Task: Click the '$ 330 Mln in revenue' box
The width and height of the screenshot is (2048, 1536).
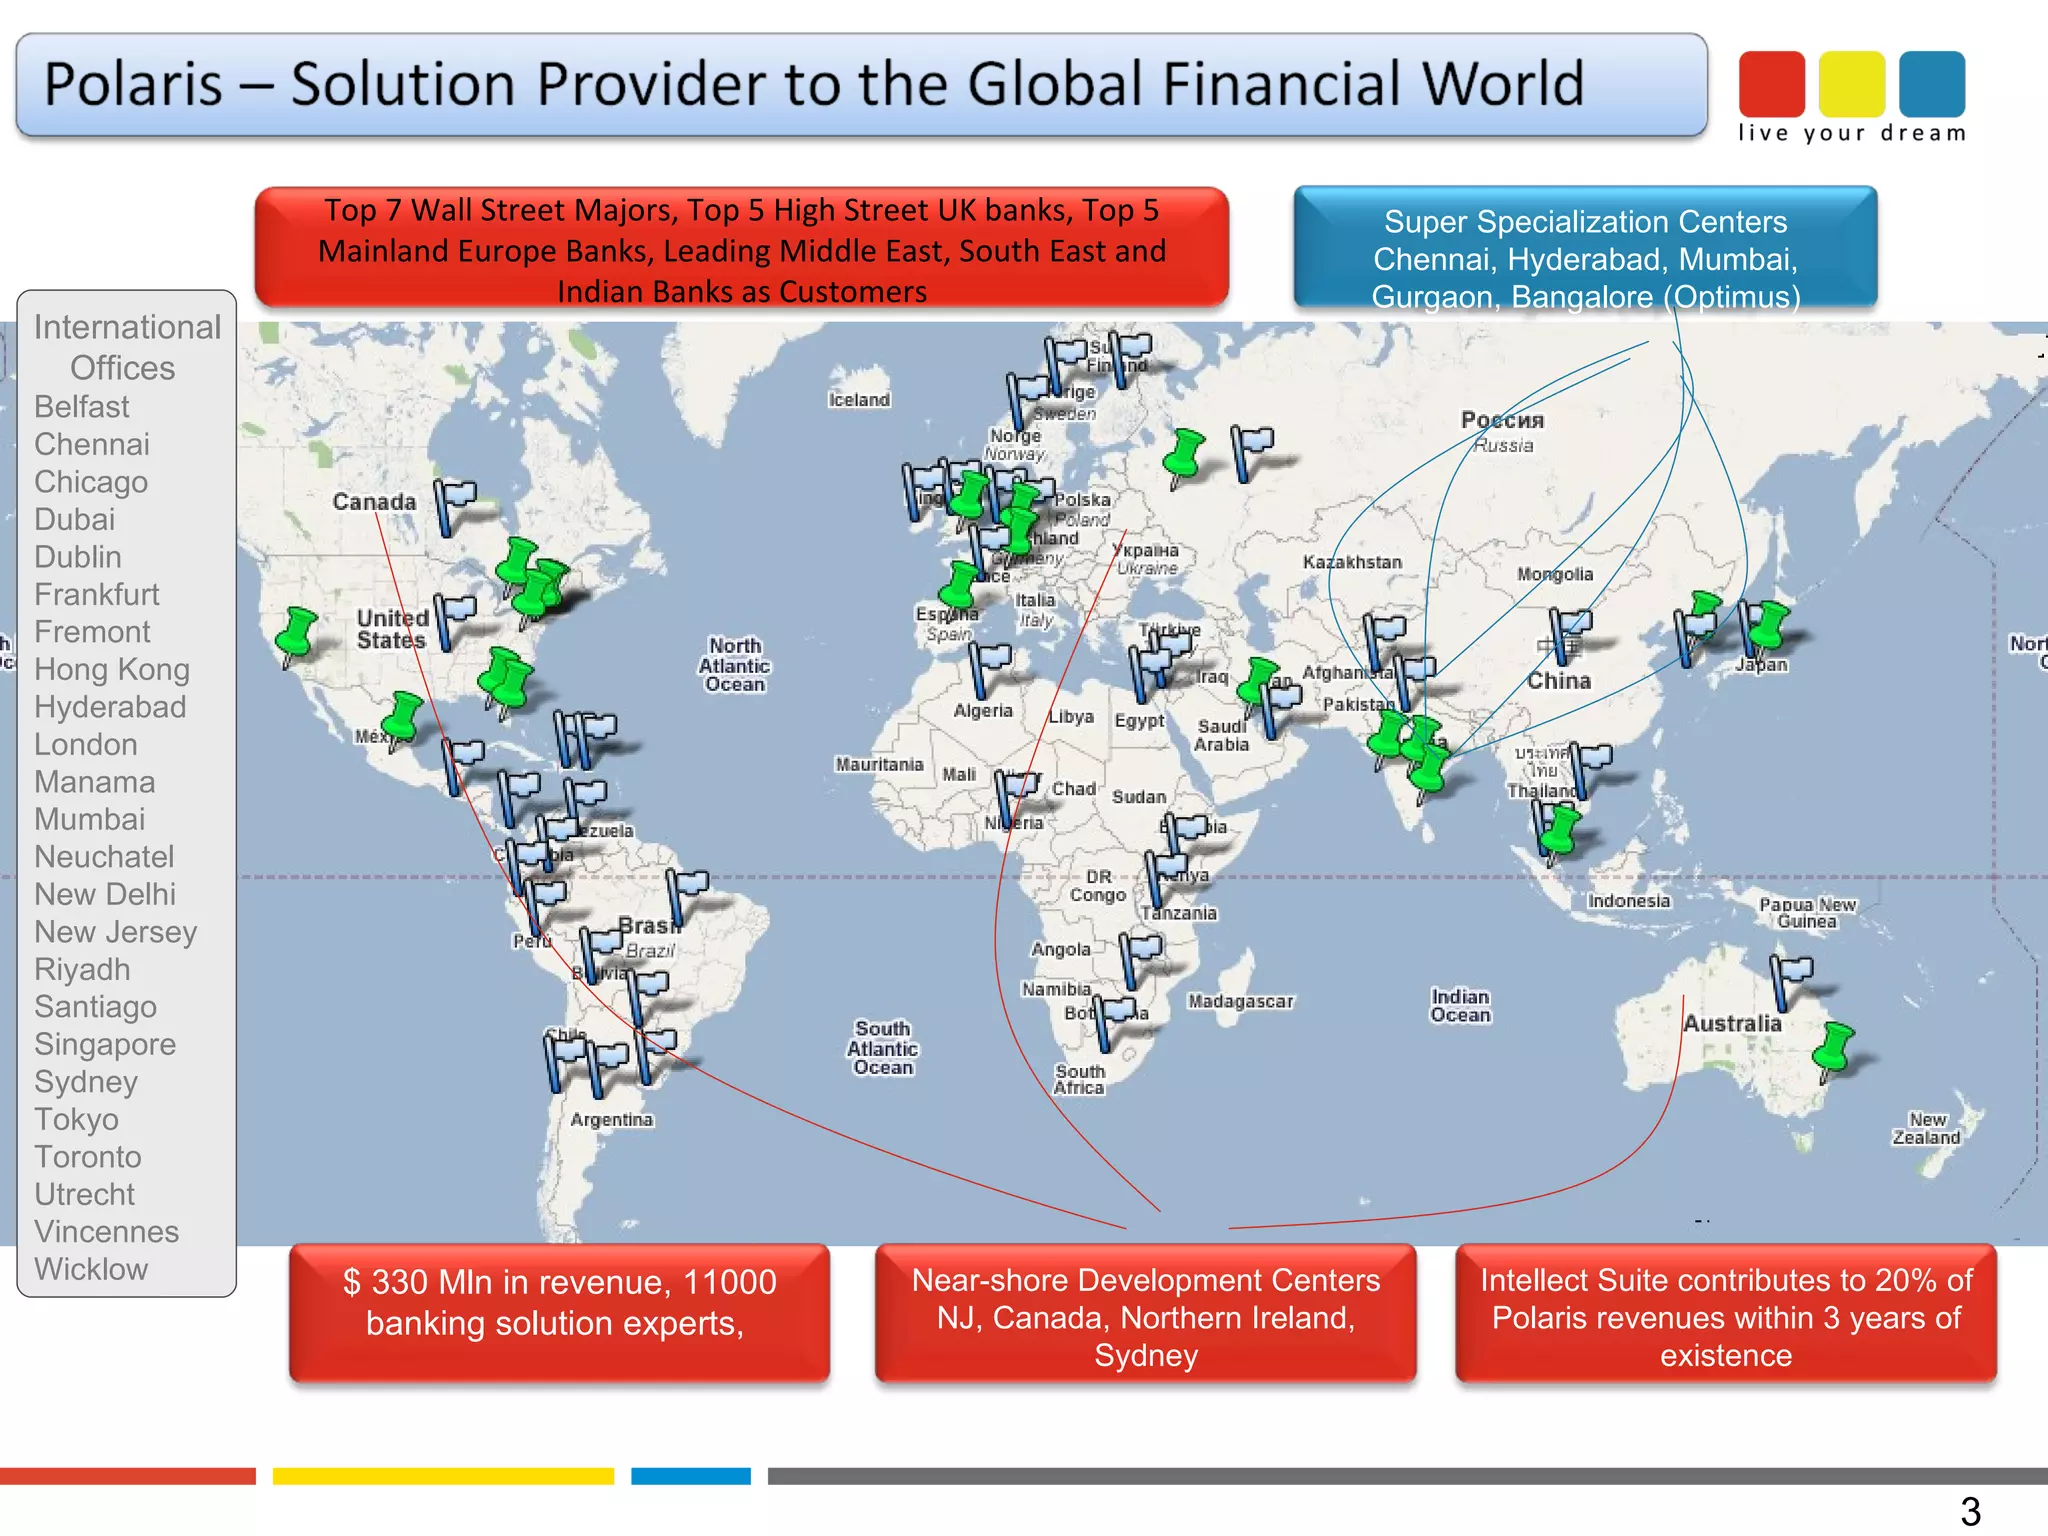Action: (559, 1313)
